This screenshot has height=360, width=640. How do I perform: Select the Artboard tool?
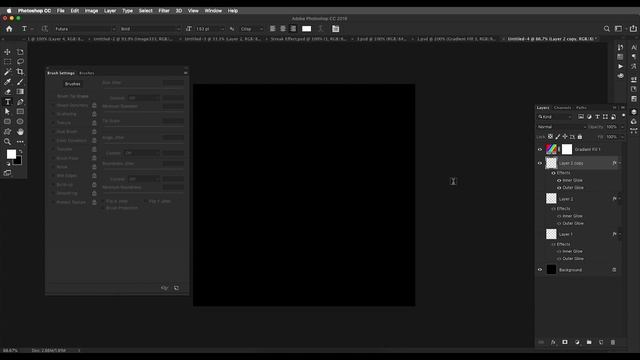pyautogui.click(x=20, y=52)
